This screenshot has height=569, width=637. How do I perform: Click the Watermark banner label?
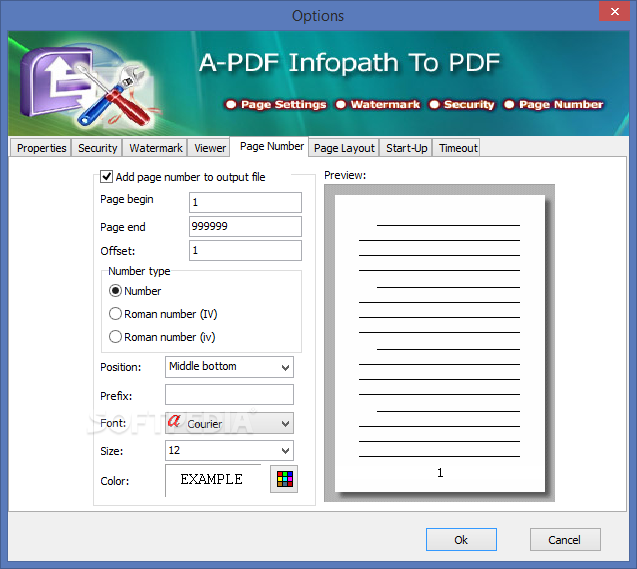click(x=385, y=104)
